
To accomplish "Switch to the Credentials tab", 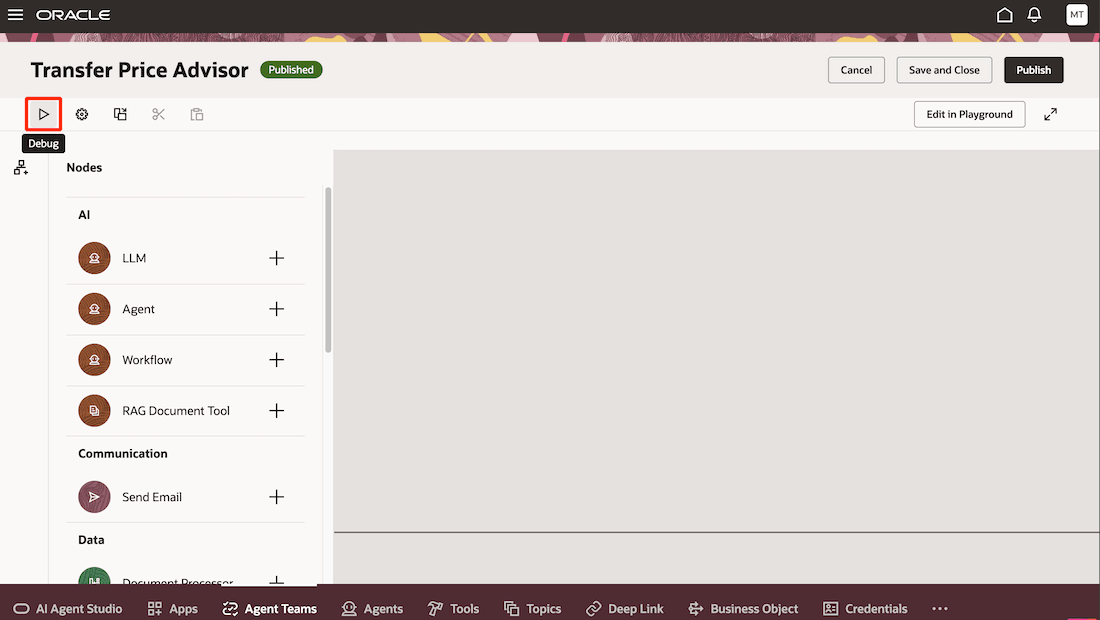I will click(x=865, y=609).
